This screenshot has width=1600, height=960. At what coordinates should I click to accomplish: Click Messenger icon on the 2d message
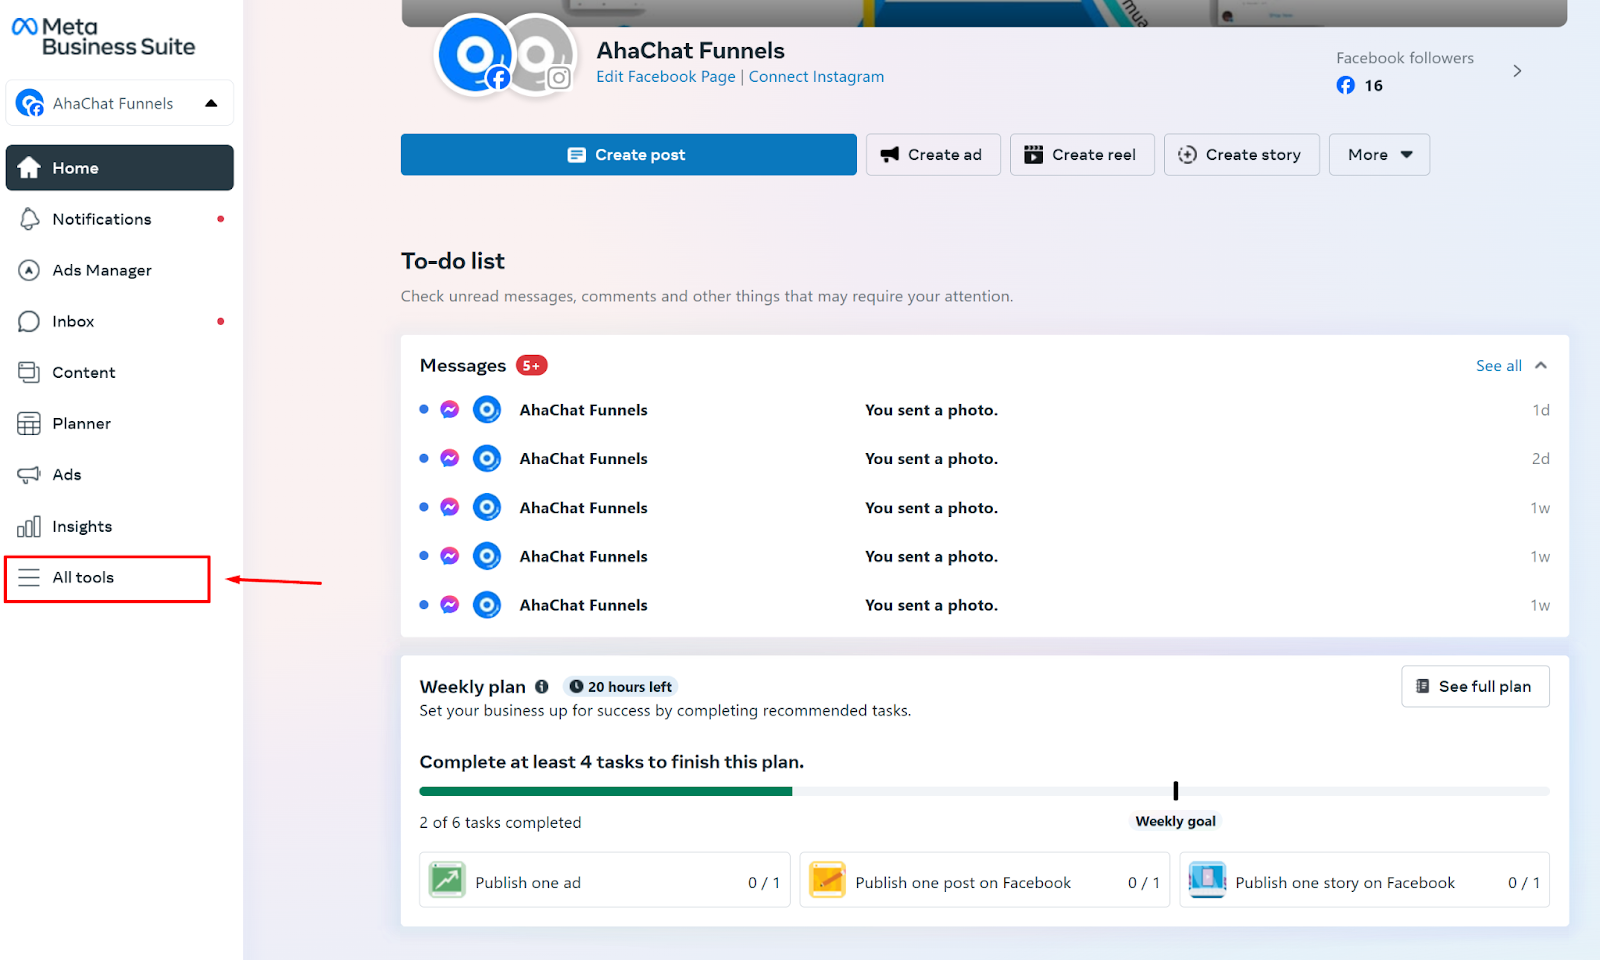tap(450, 459)
